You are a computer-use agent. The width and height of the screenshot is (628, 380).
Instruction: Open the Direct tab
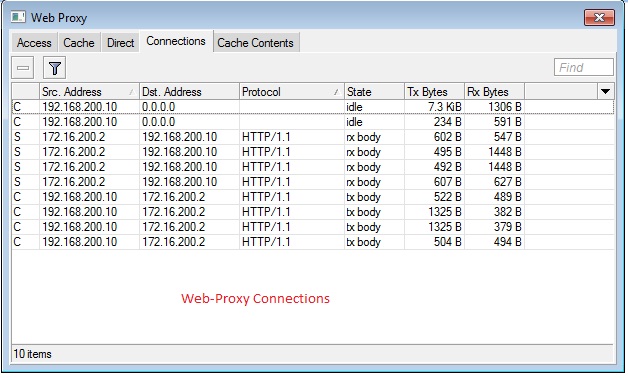pyautogui.click(x=121, y=43)
